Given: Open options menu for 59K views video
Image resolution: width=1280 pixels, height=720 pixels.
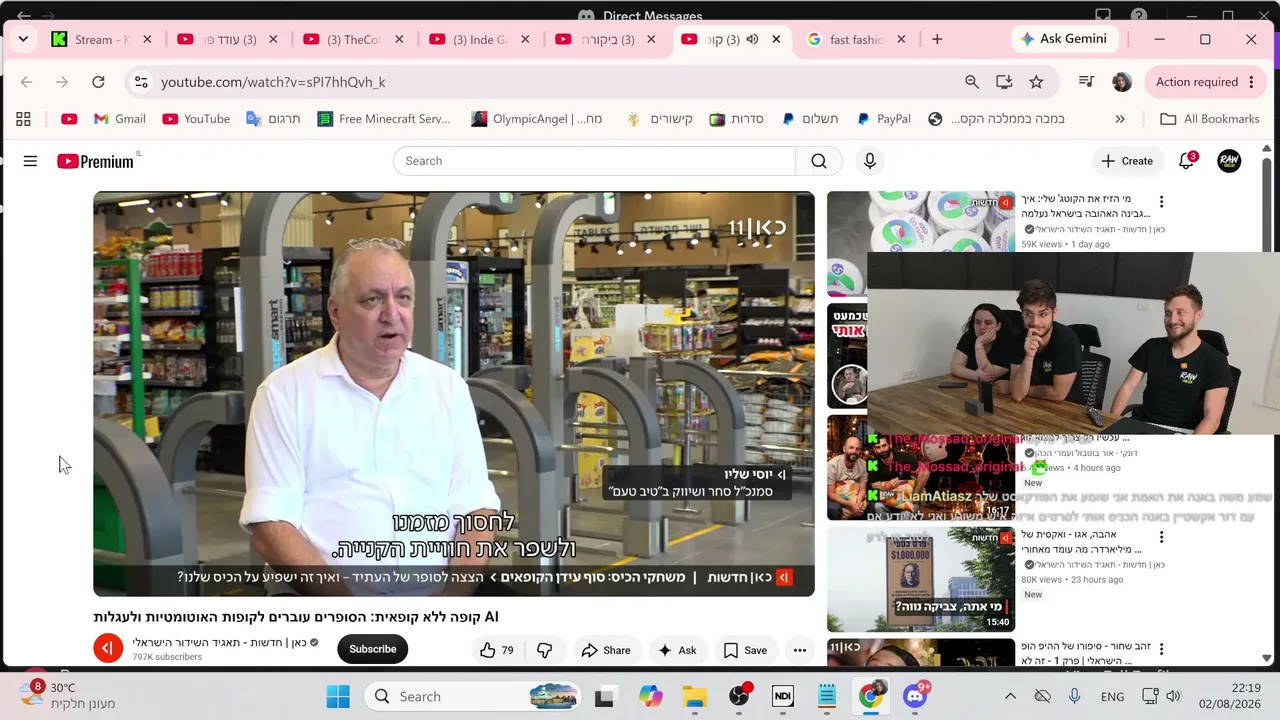Looking at the screenshot, I should pos(1161,202).
